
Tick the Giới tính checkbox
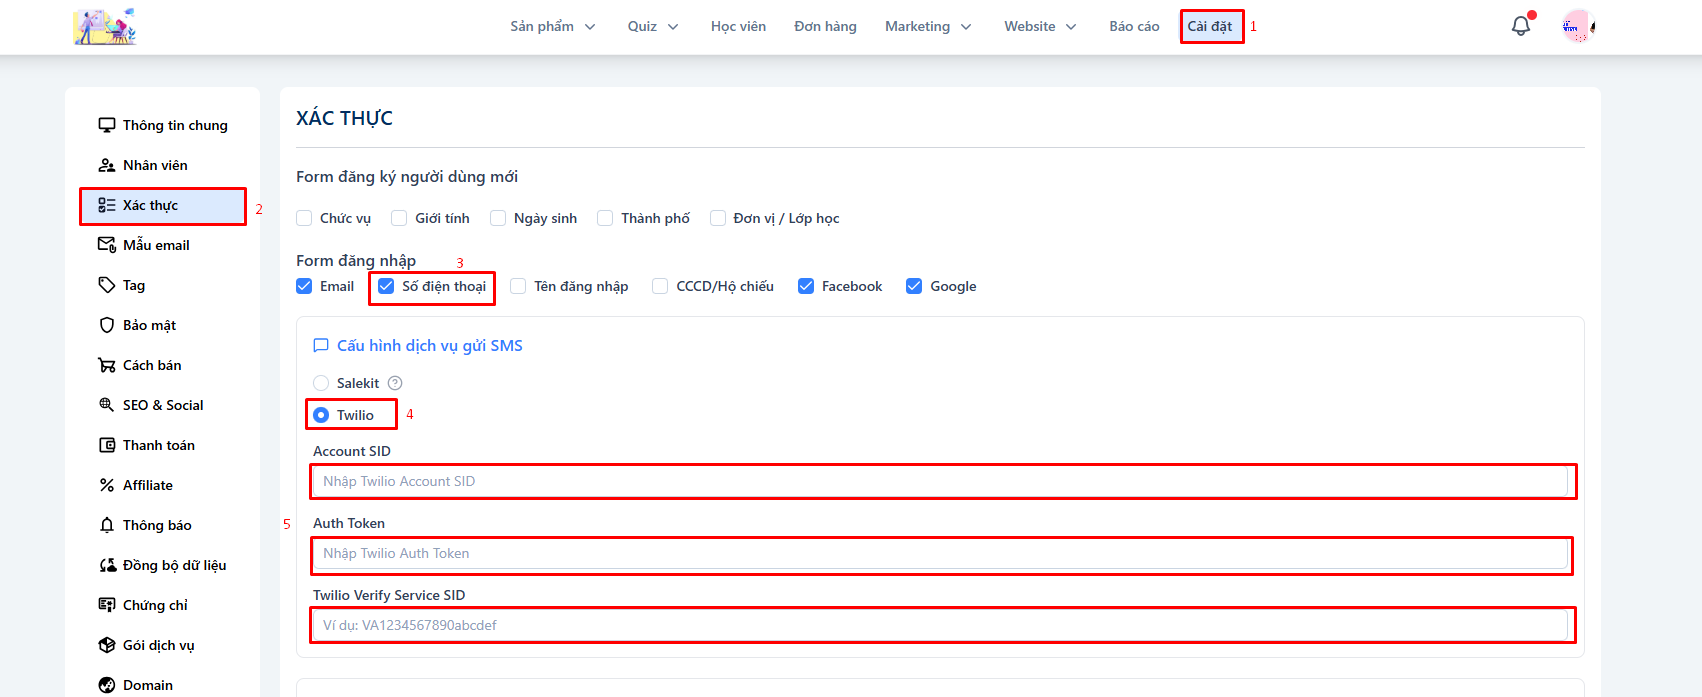(399, 218)
